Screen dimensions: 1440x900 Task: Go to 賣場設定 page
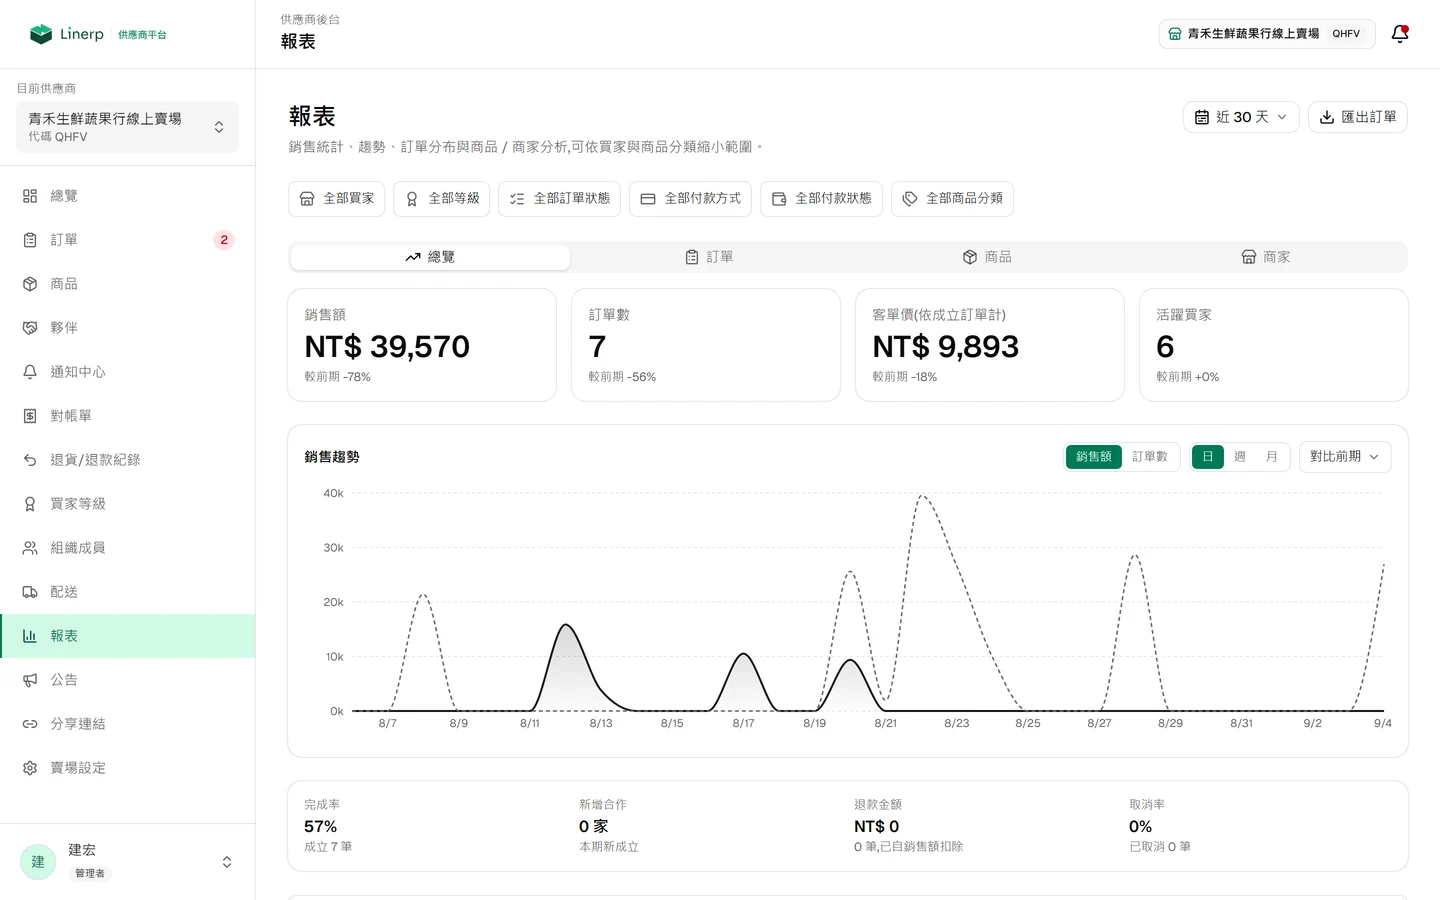pos(127,768)
